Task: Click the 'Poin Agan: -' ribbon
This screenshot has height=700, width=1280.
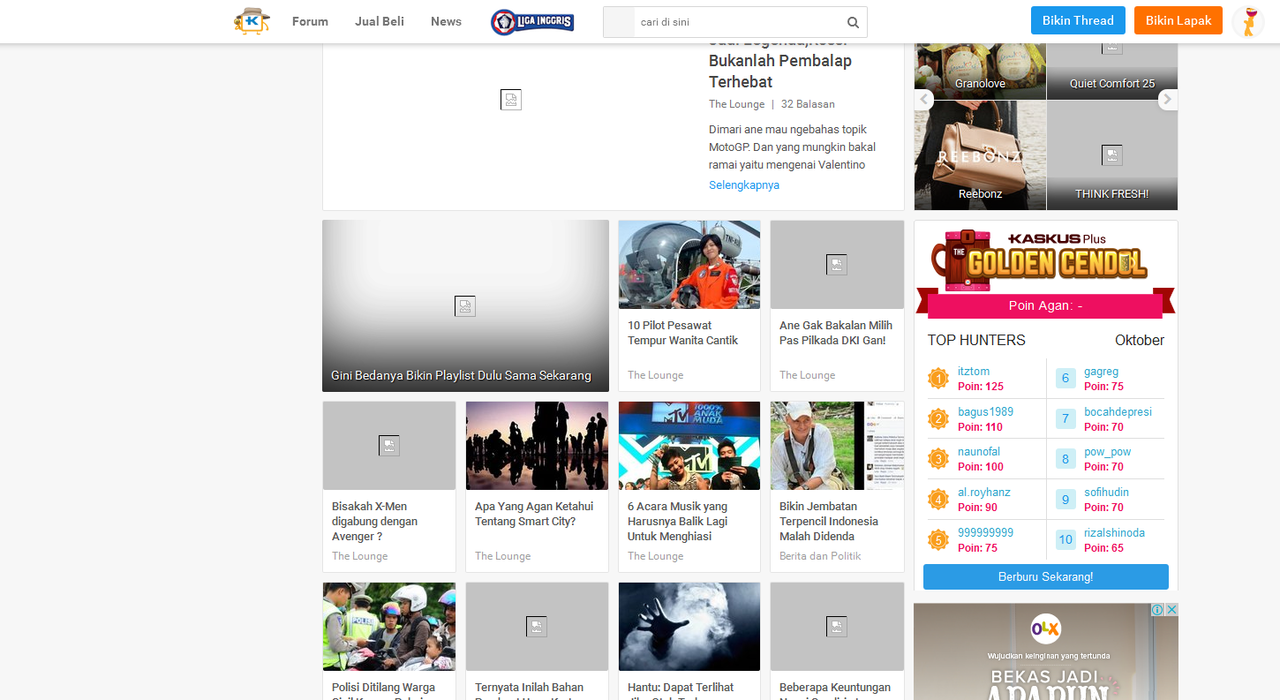Action: pyautogui.click(x=1046, y=306)
